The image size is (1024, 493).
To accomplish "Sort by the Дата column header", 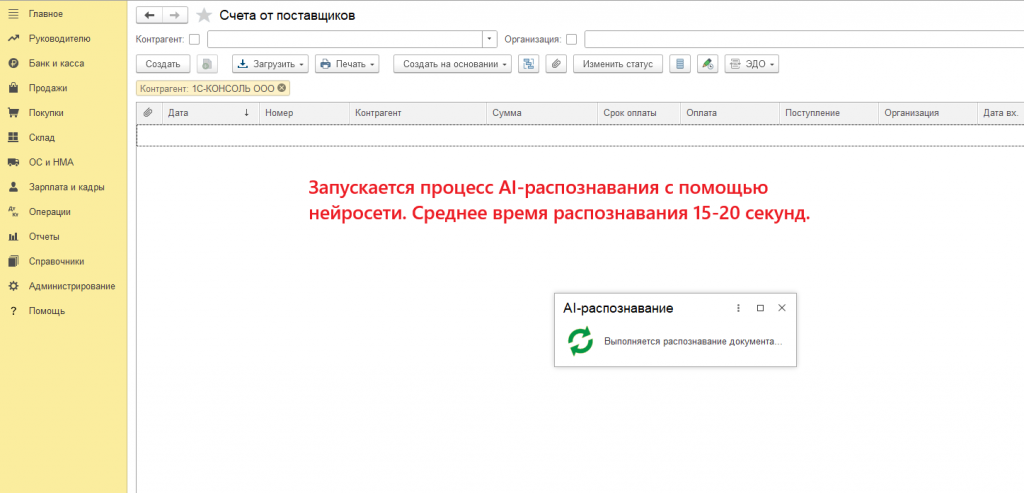I will pos(210,113).
